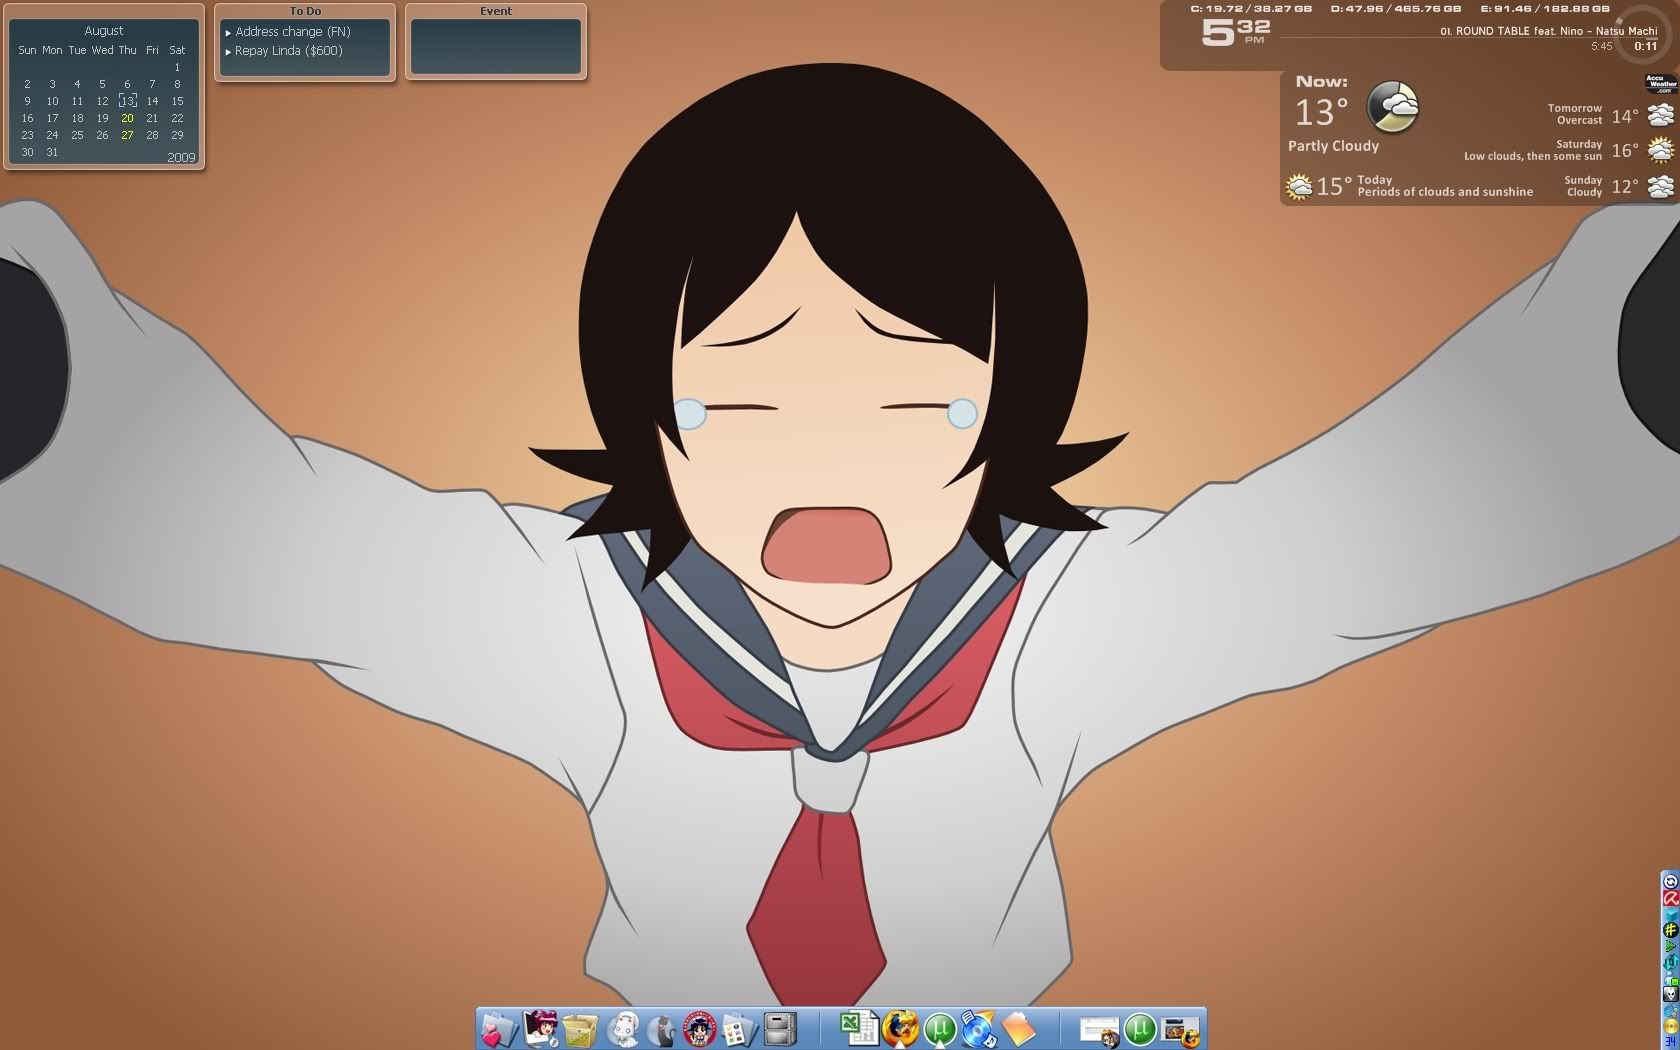Click the To Do panel header

coord(305,11)
